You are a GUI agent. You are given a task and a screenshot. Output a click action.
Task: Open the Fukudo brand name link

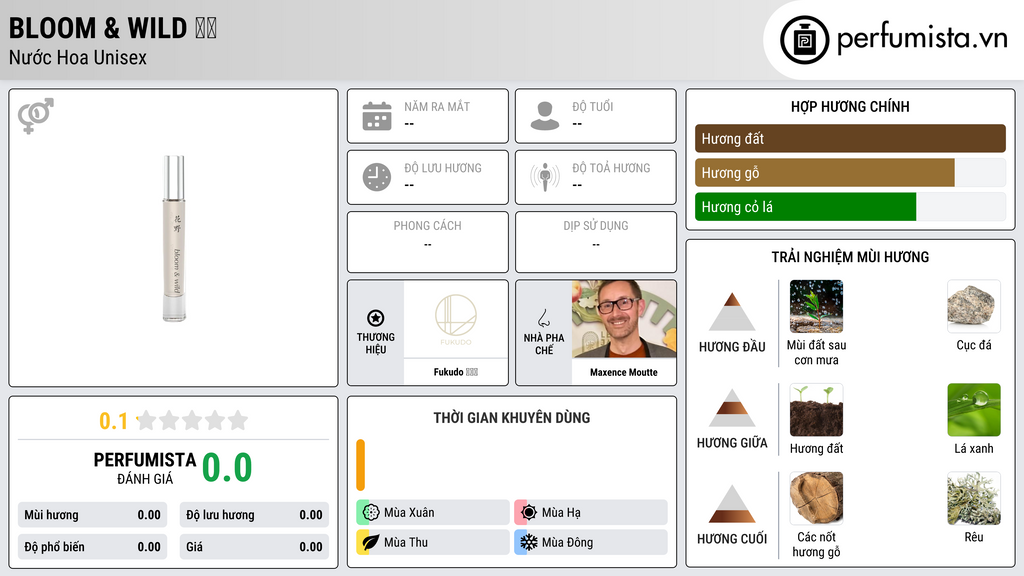coord(456,372)
